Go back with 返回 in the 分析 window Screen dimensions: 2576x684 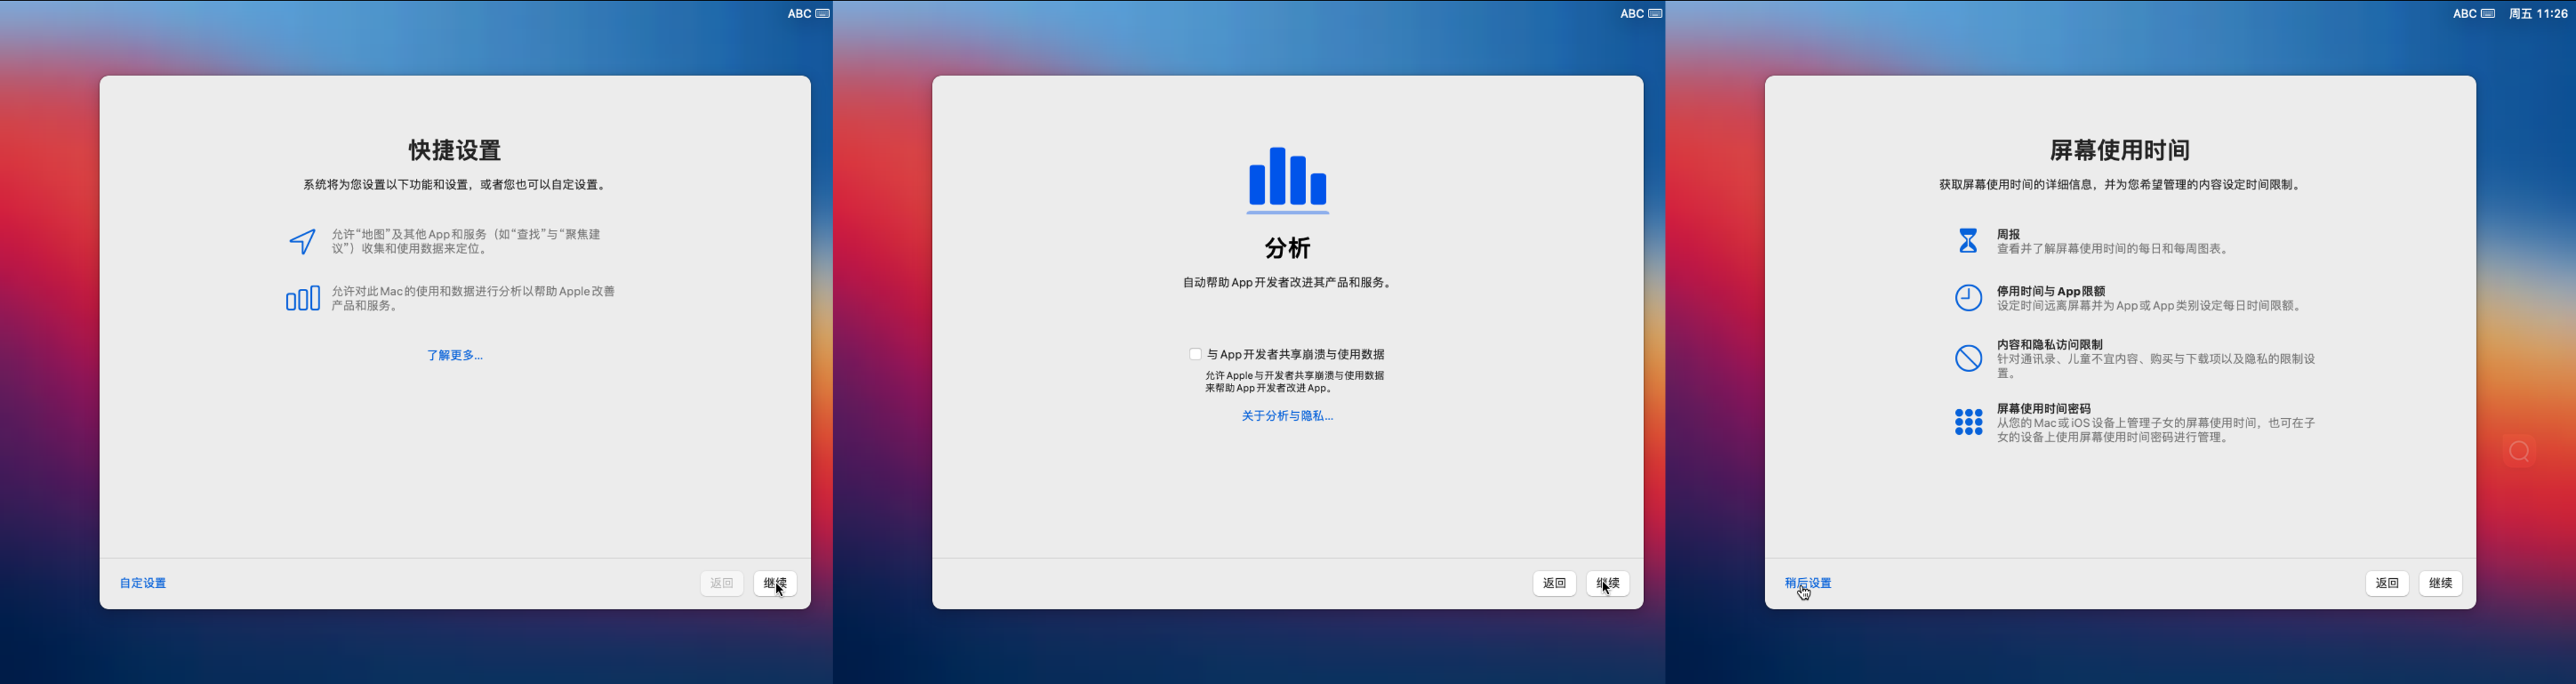1554,583
